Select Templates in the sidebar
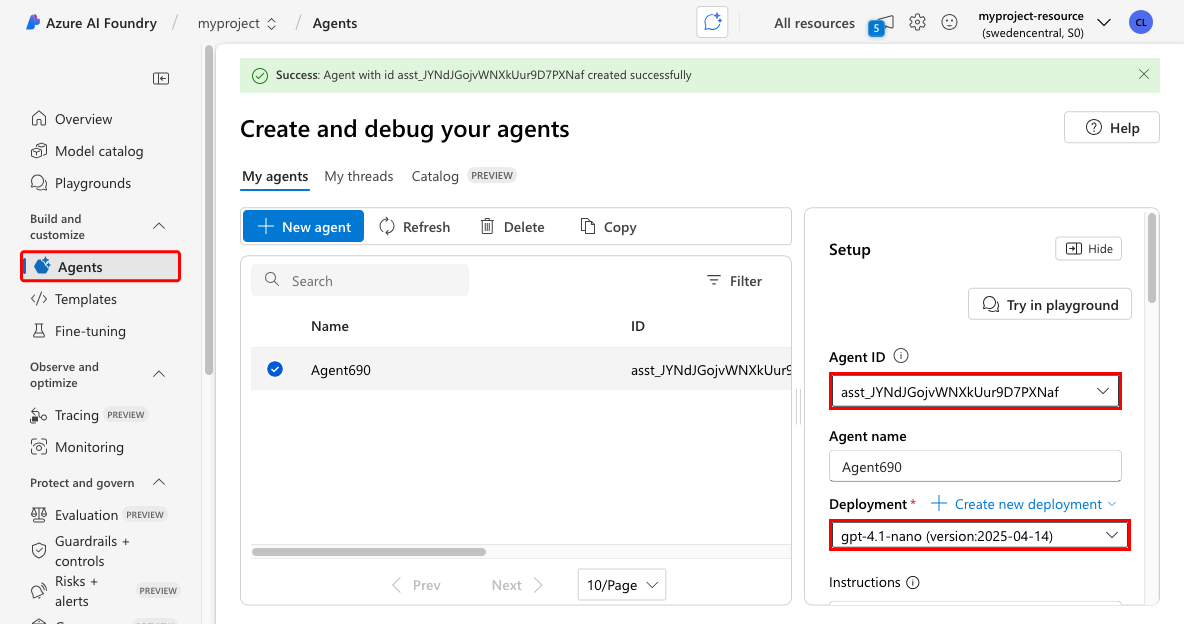The width and height of the screenshot is (1184, 624). pyautogui.click(x=87, y=298)
